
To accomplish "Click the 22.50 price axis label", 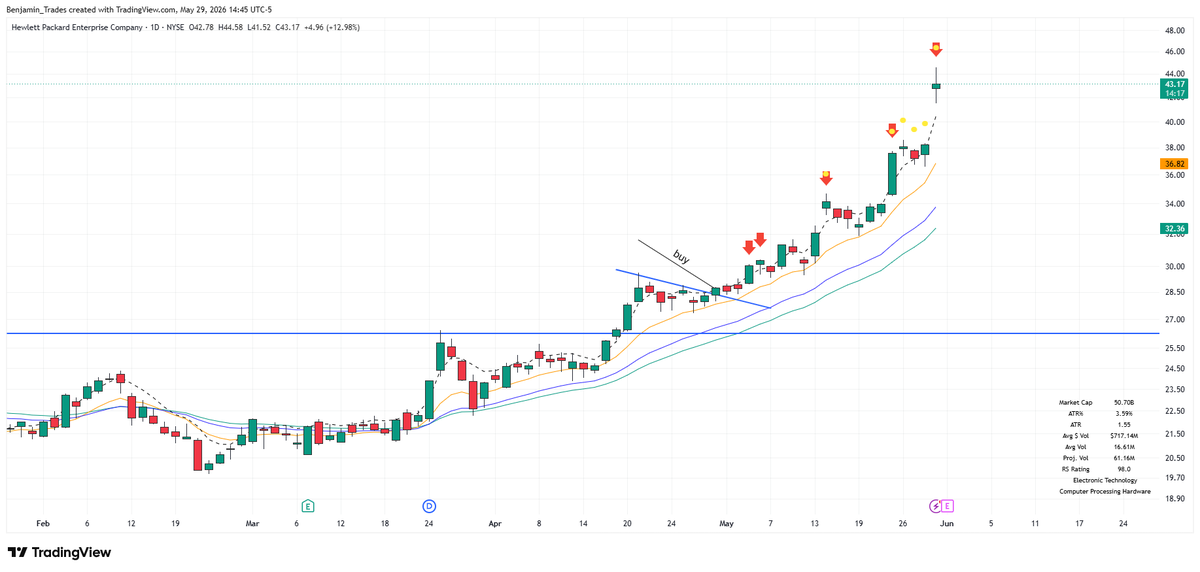I will 1174,412.
